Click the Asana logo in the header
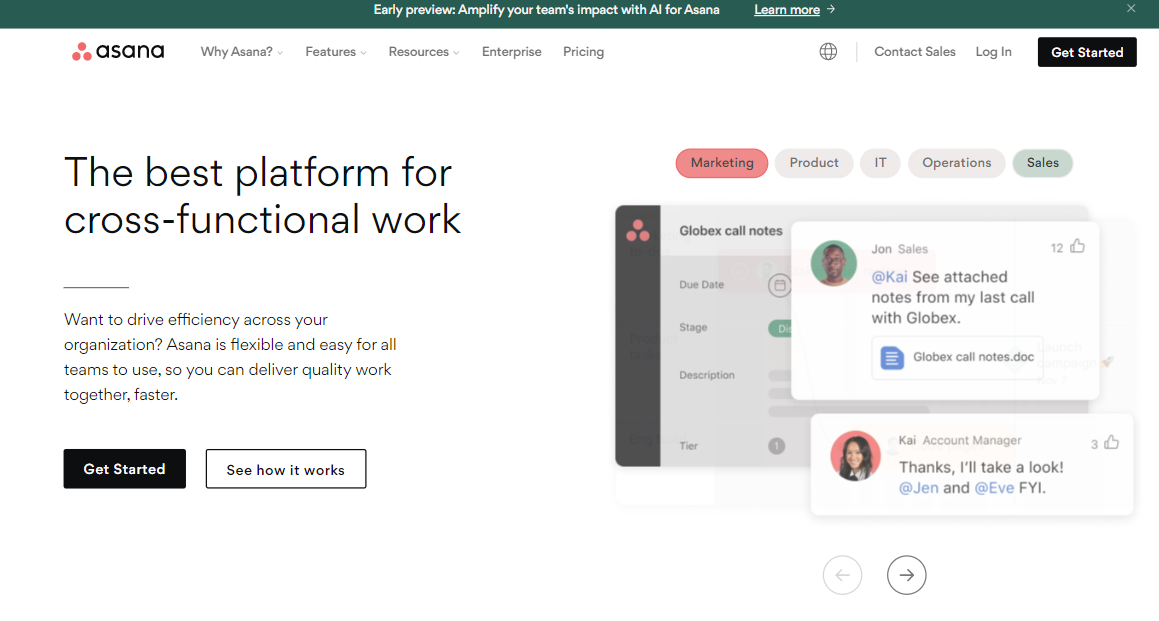The image size is (1159, 621). (x=118, y=52)
